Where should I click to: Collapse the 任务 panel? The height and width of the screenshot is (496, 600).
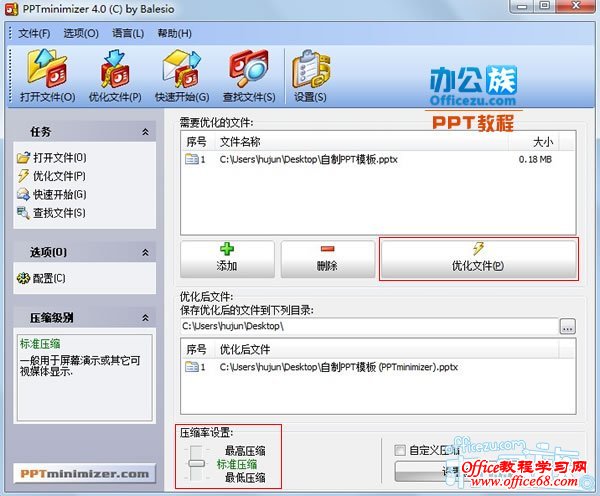(145, 132)
